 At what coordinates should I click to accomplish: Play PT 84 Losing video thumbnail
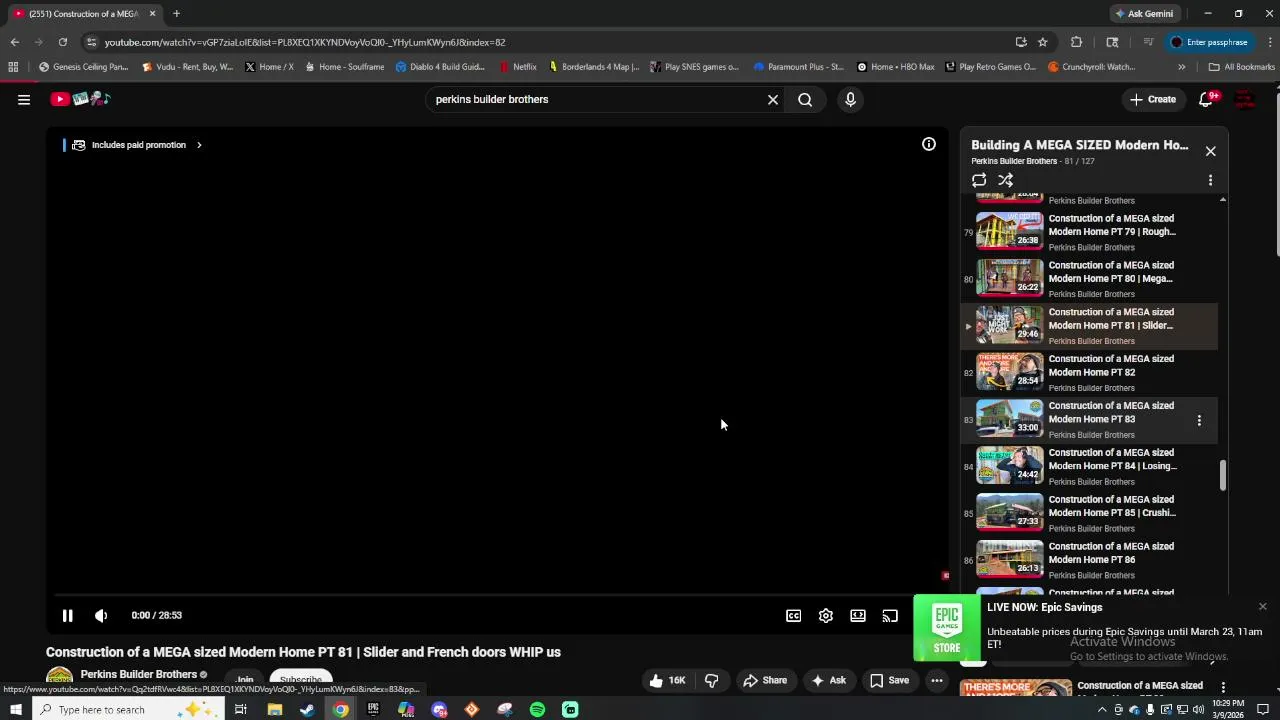[1009, 466]
